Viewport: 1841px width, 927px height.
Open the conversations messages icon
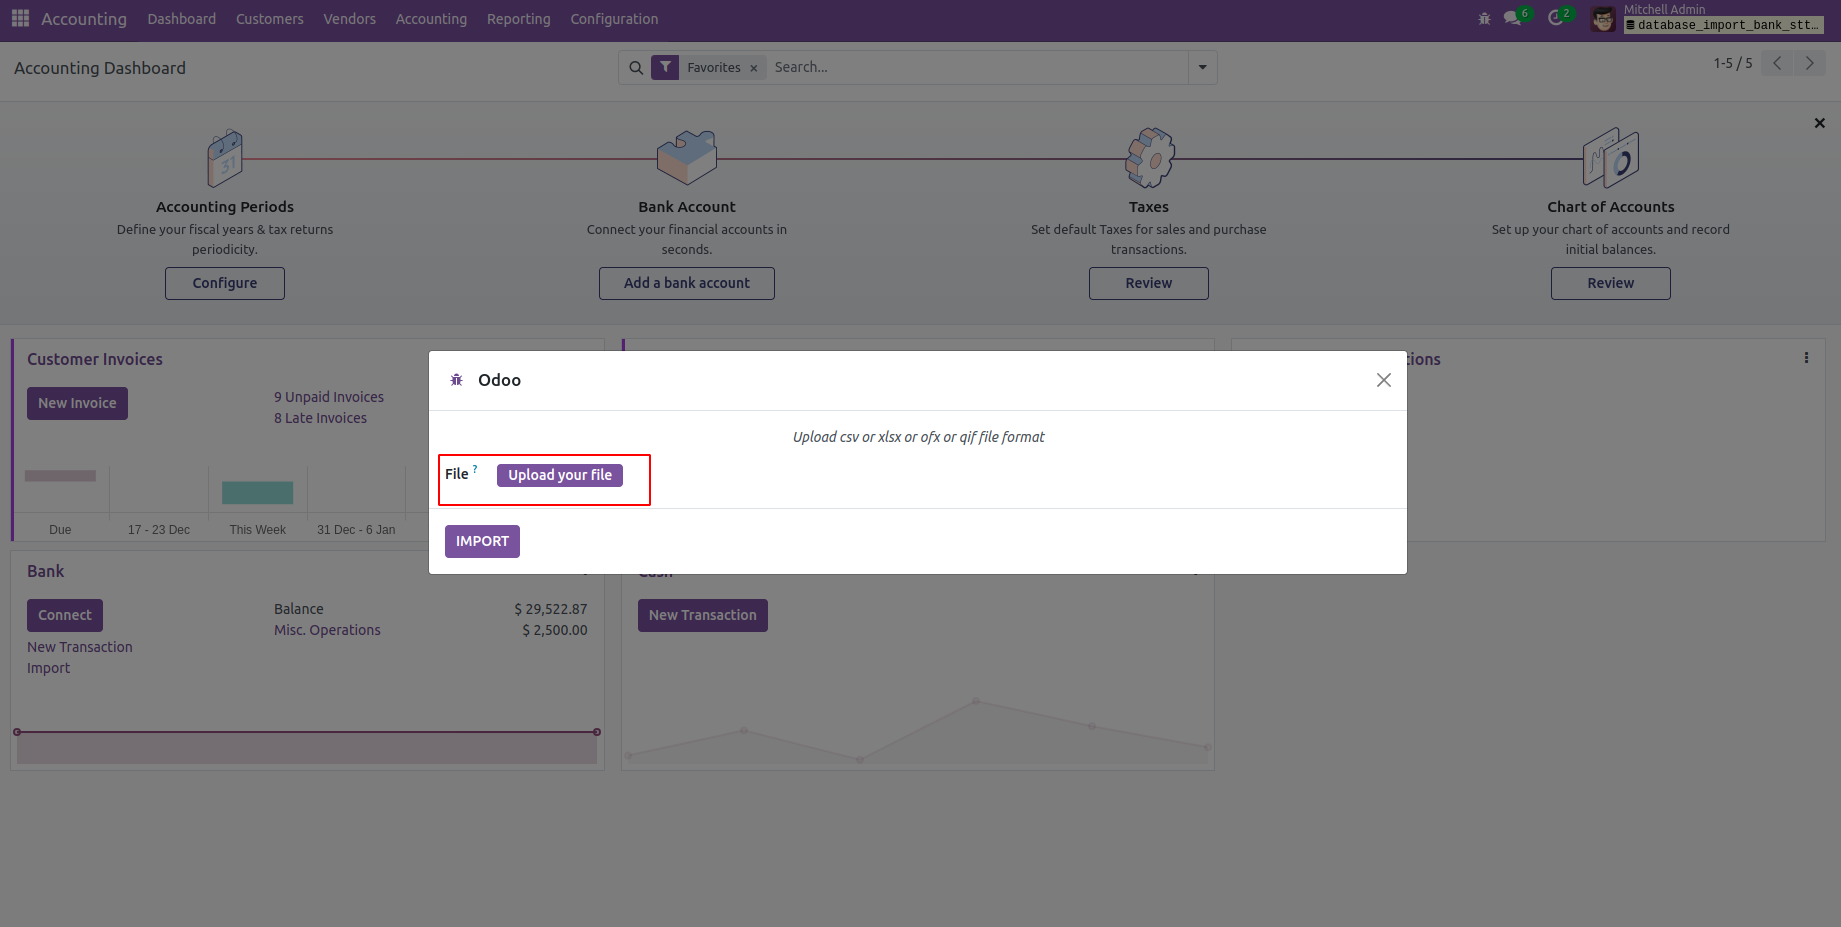[1513, 19]
